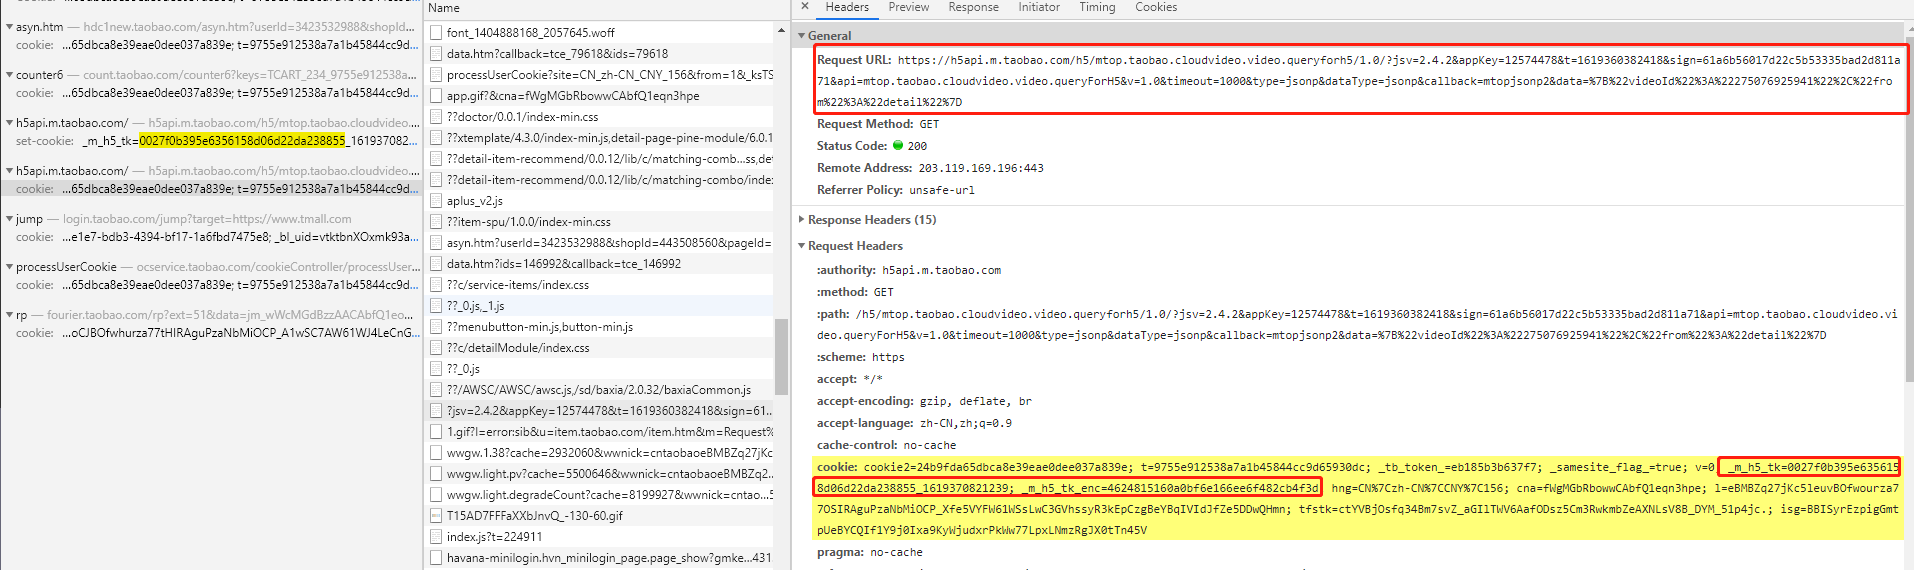1914x570 pixels.
Task: Open the Initiator tab
Action: point(1039,7)
